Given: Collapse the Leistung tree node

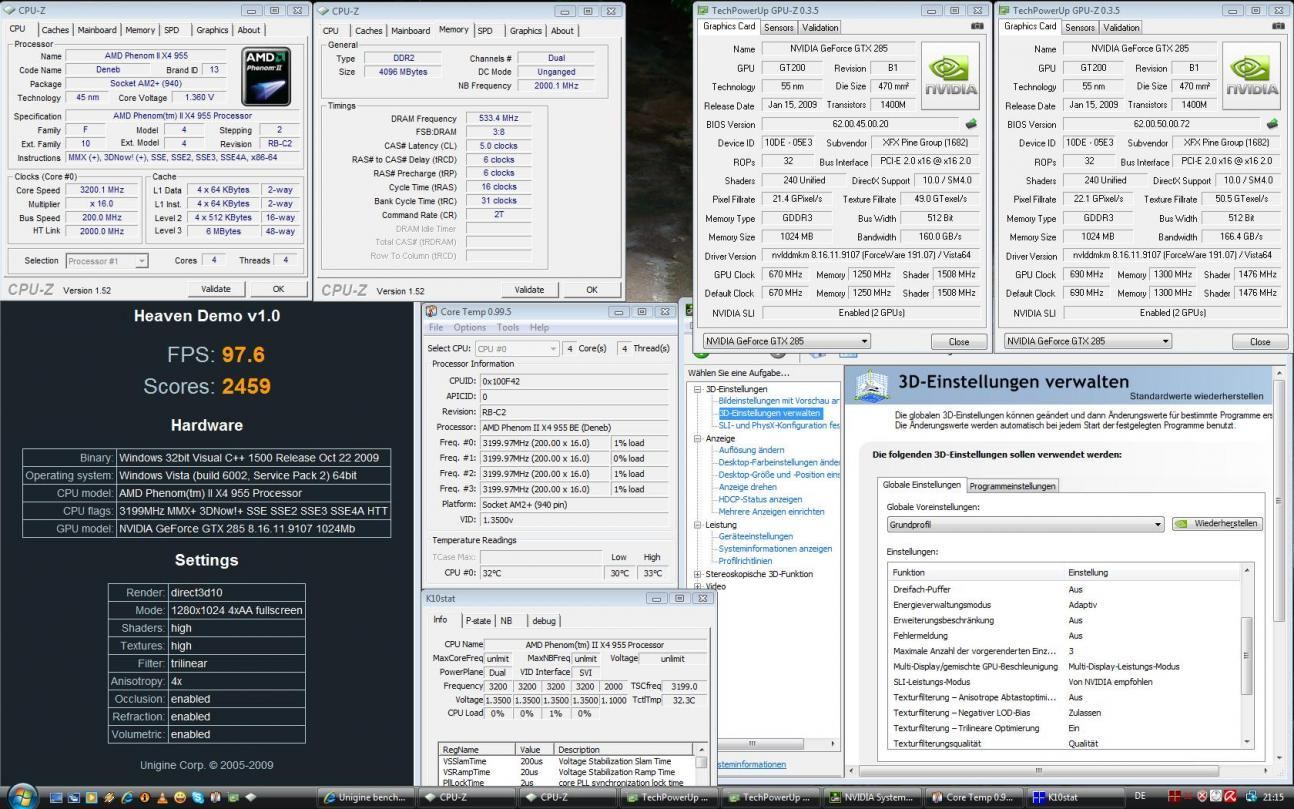Looking at the screenshot, I should tap(698, 524).
